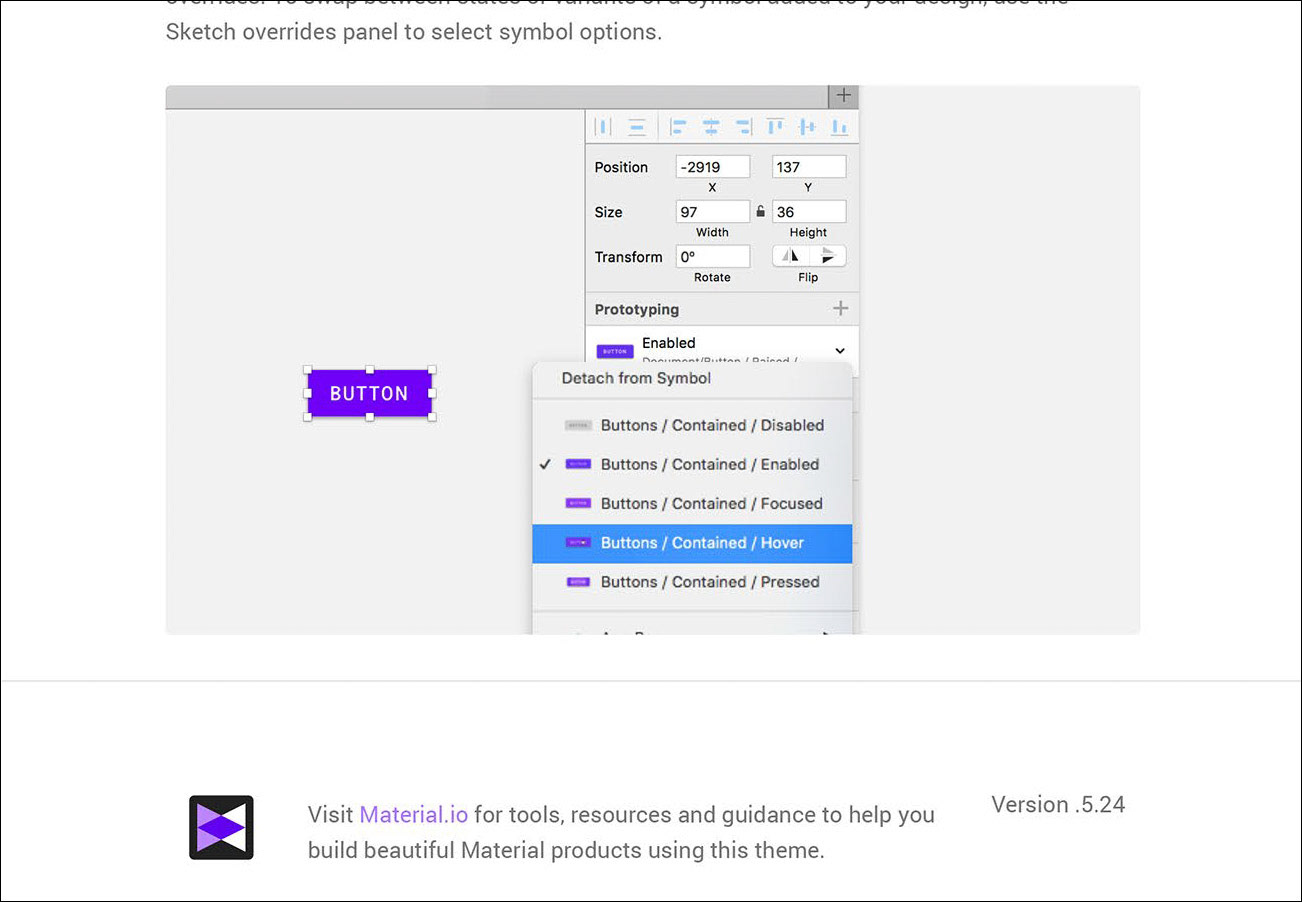Click the Prototyping section header

point(636,309)
